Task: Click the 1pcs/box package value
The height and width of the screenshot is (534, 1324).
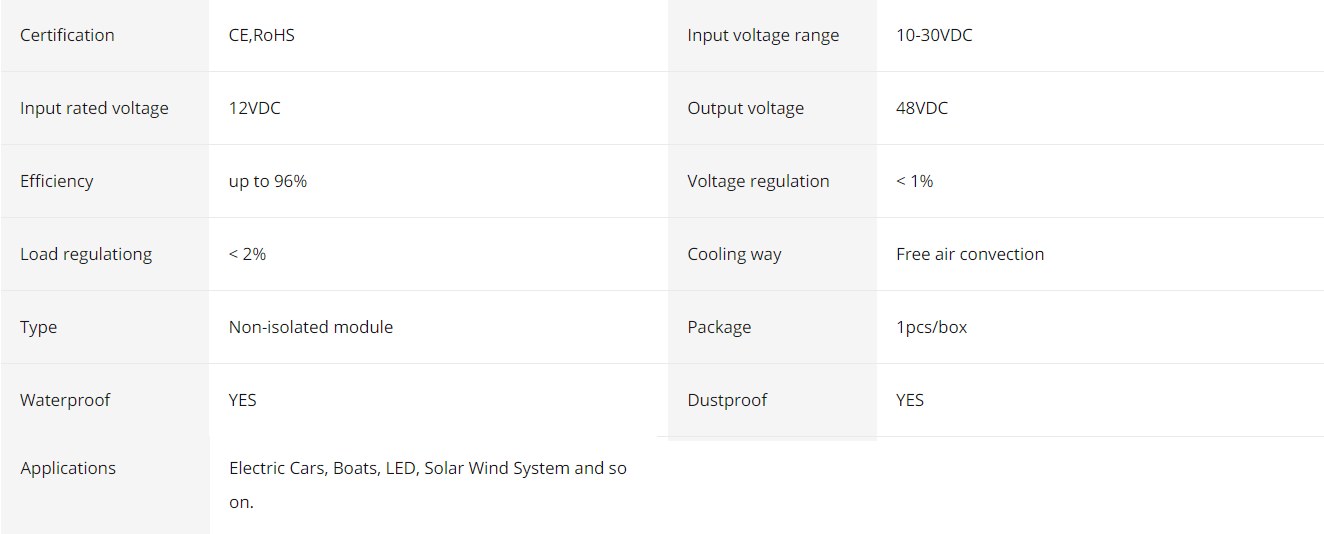Action: point(931,327)
